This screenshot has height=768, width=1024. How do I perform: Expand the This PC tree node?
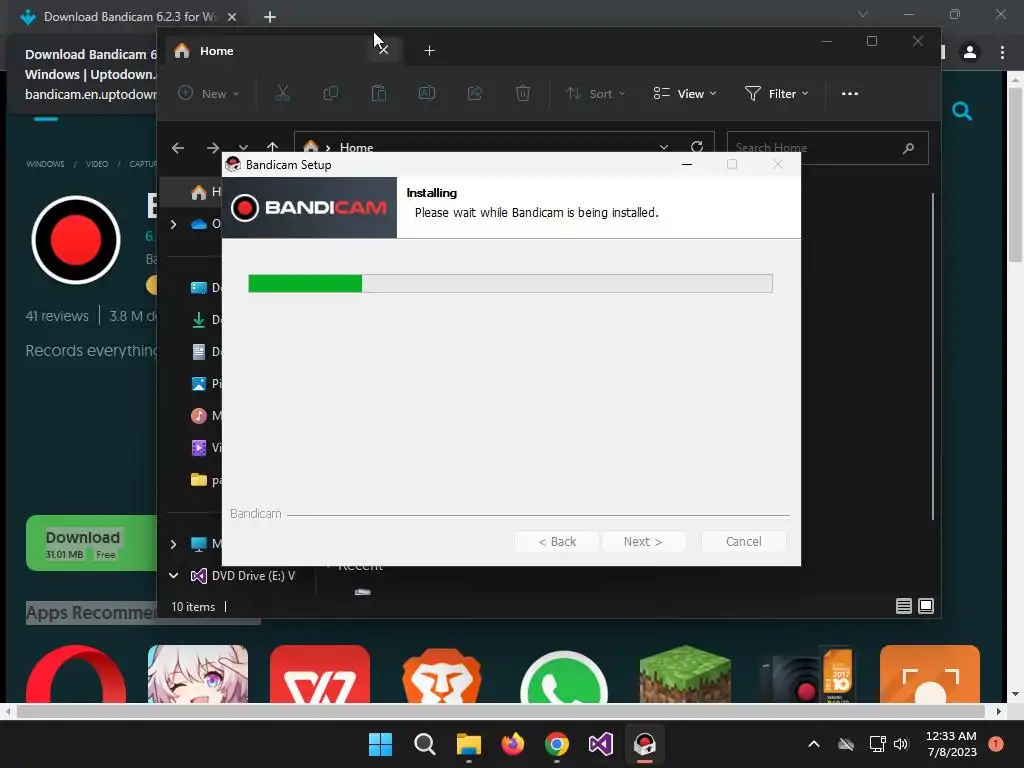point(173,544)
